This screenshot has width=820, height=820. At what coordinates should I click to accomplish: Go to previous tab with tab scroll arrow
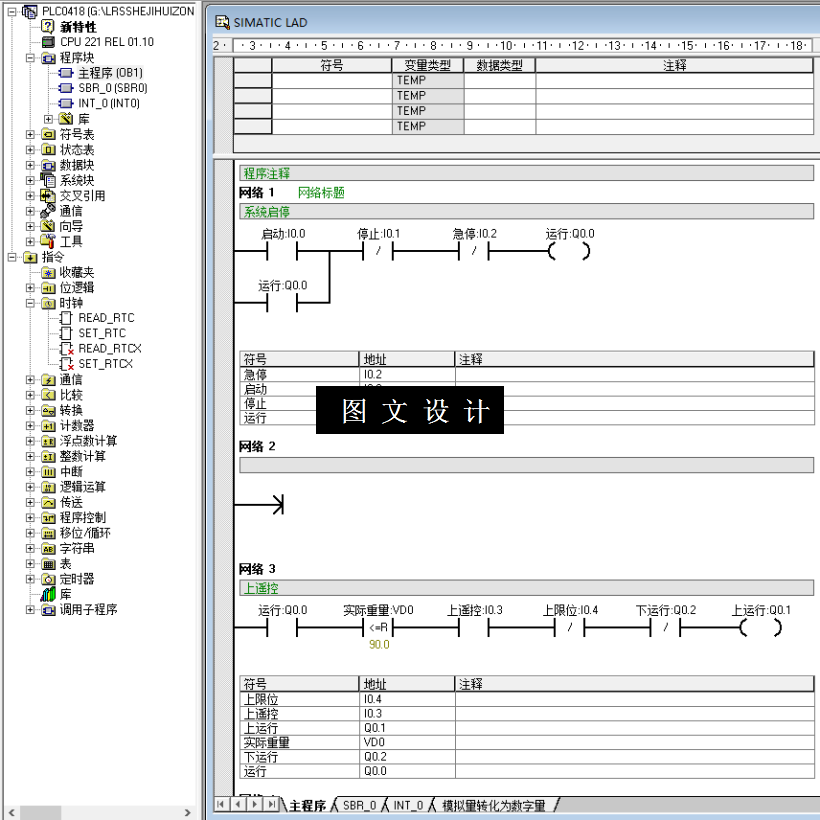point(238,804)
